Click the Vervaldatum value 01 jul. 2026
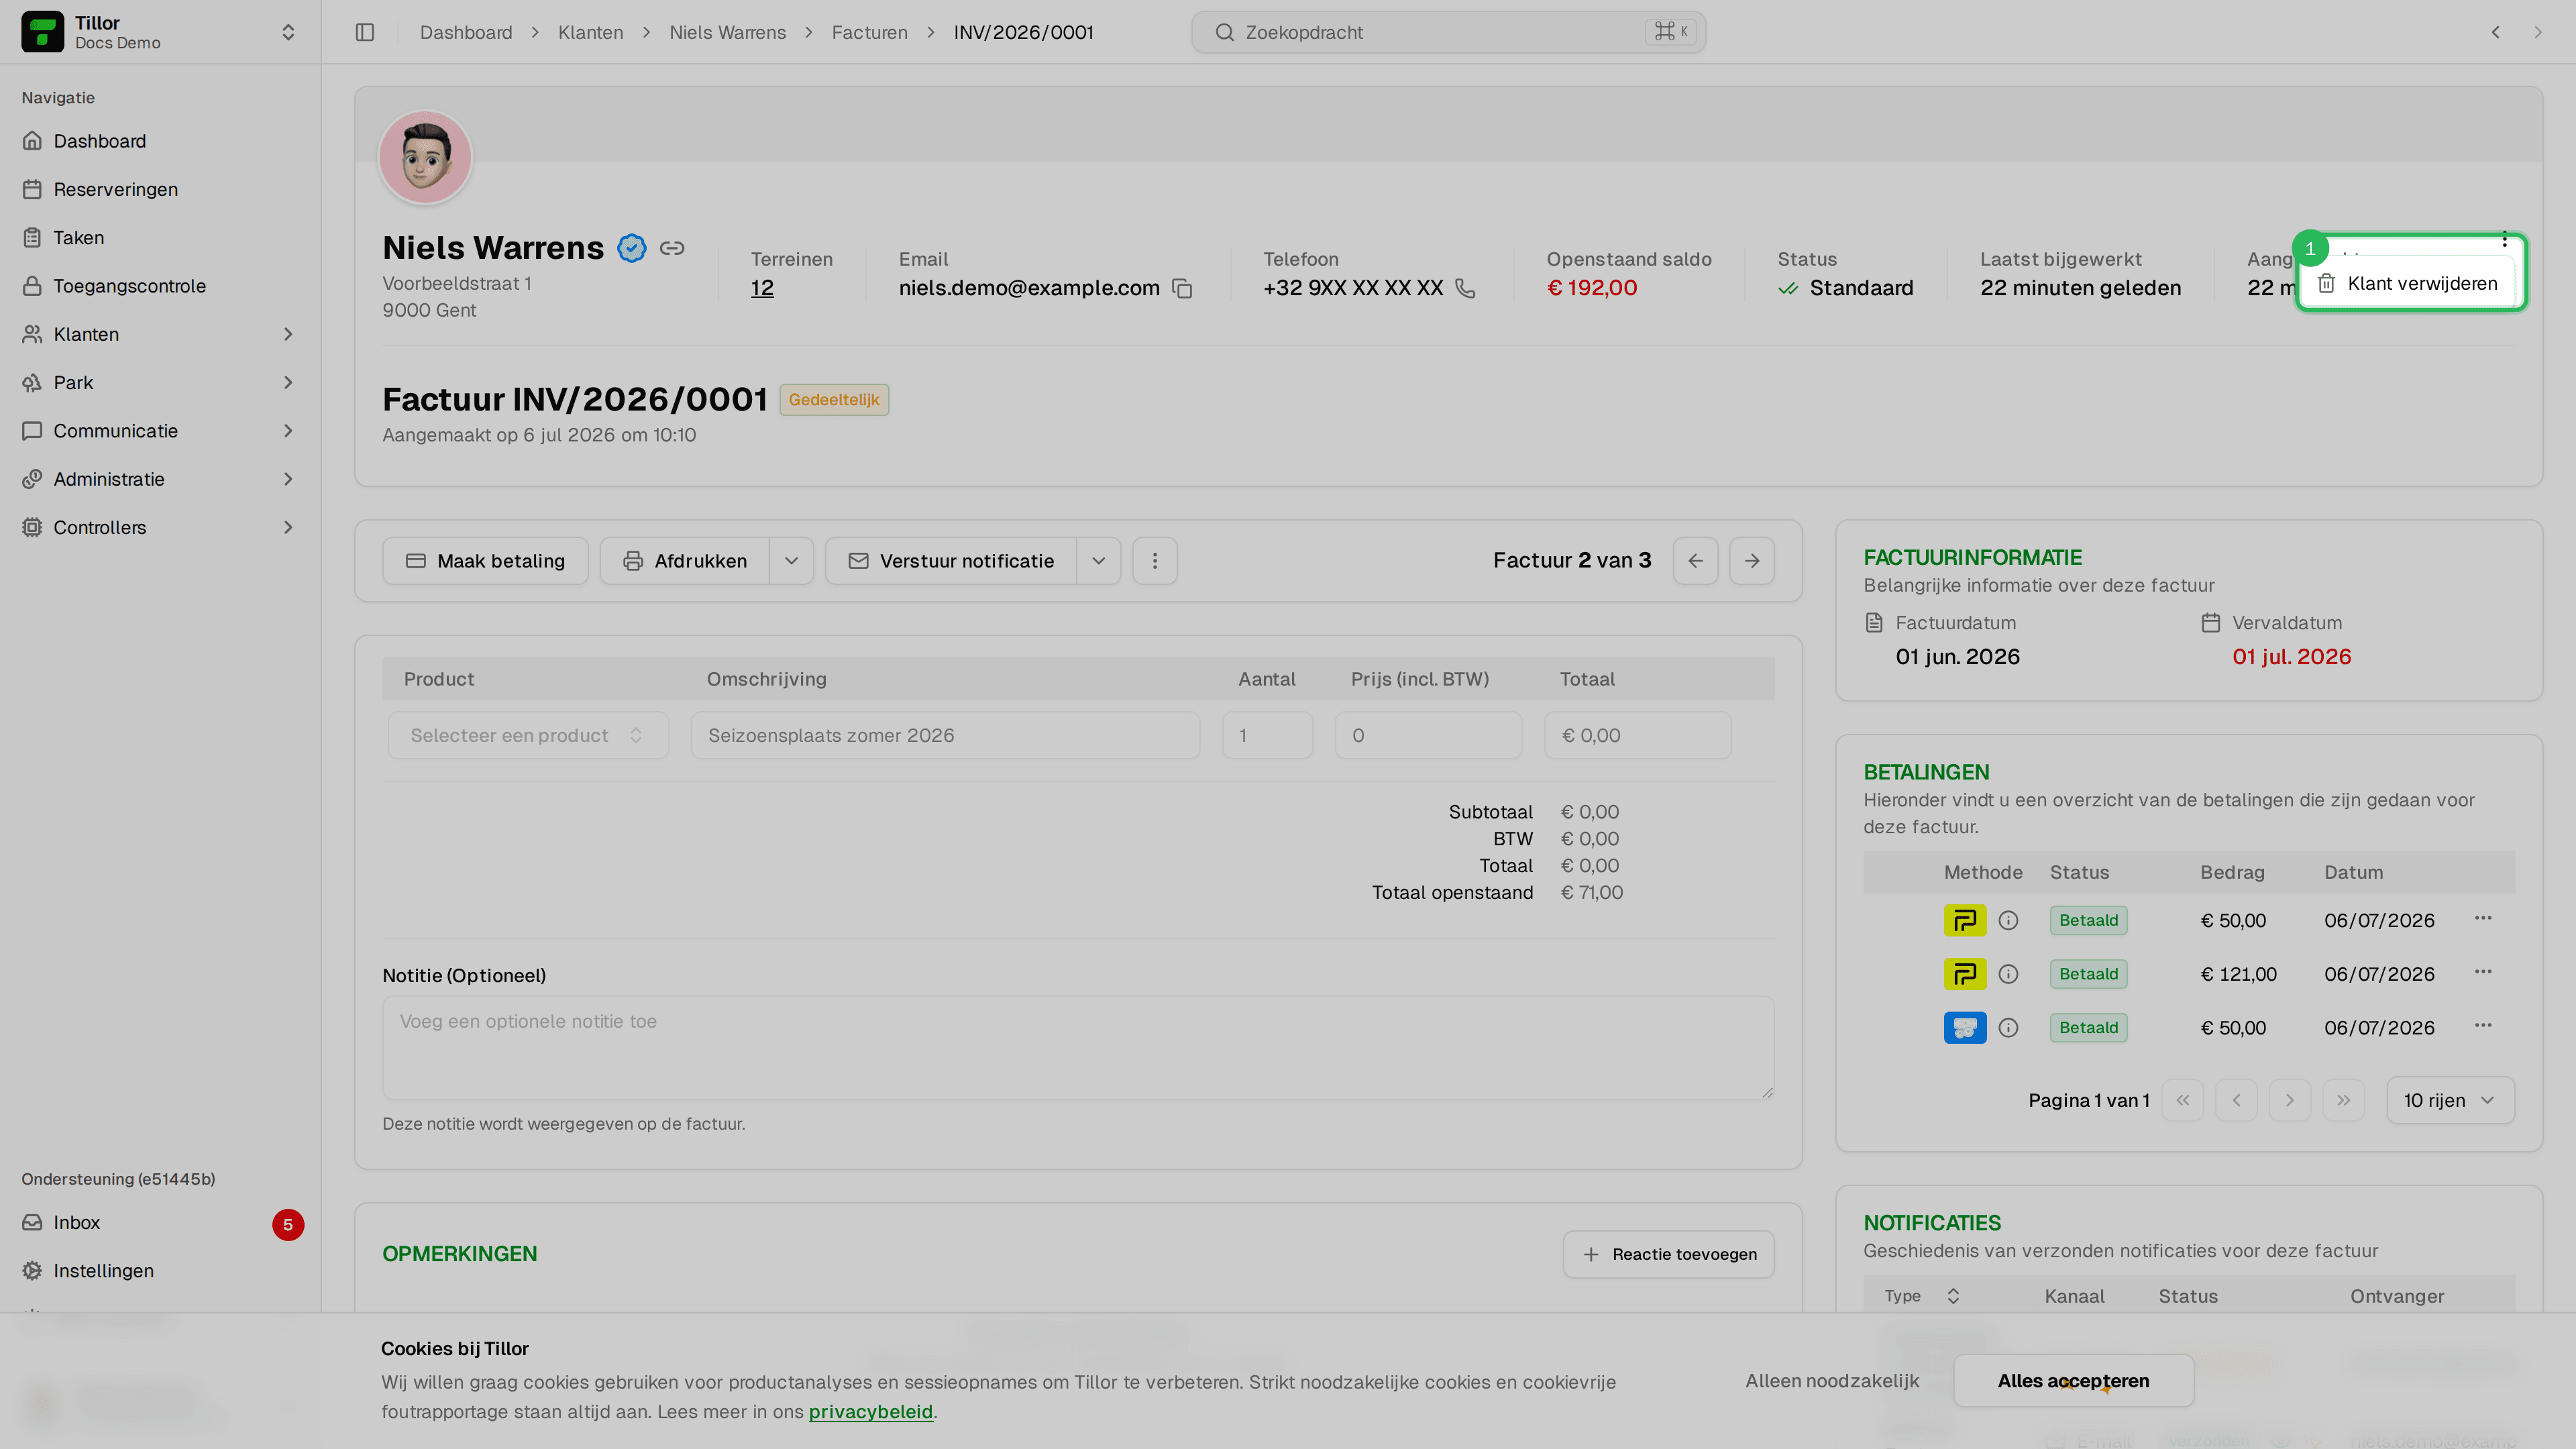The height and width of the screenshot is (1449, 2576). coord(2291,657)
